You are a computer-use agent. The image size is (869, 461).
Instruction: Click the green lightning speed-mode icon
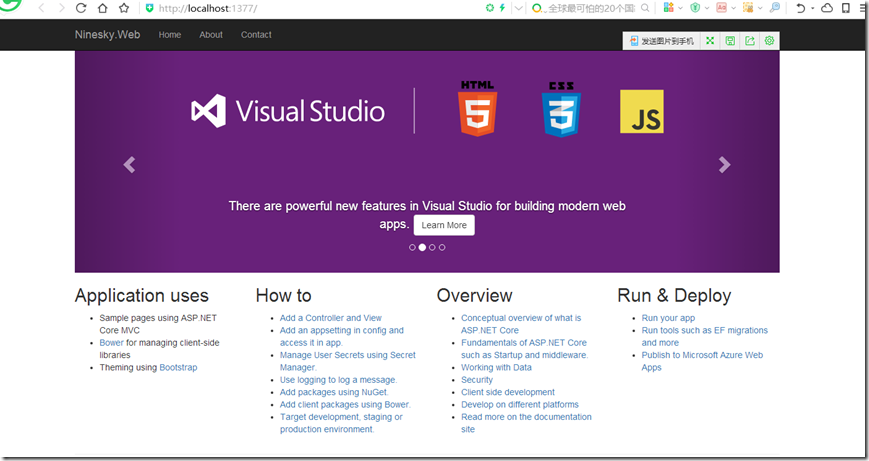click(x=502, y=8)
